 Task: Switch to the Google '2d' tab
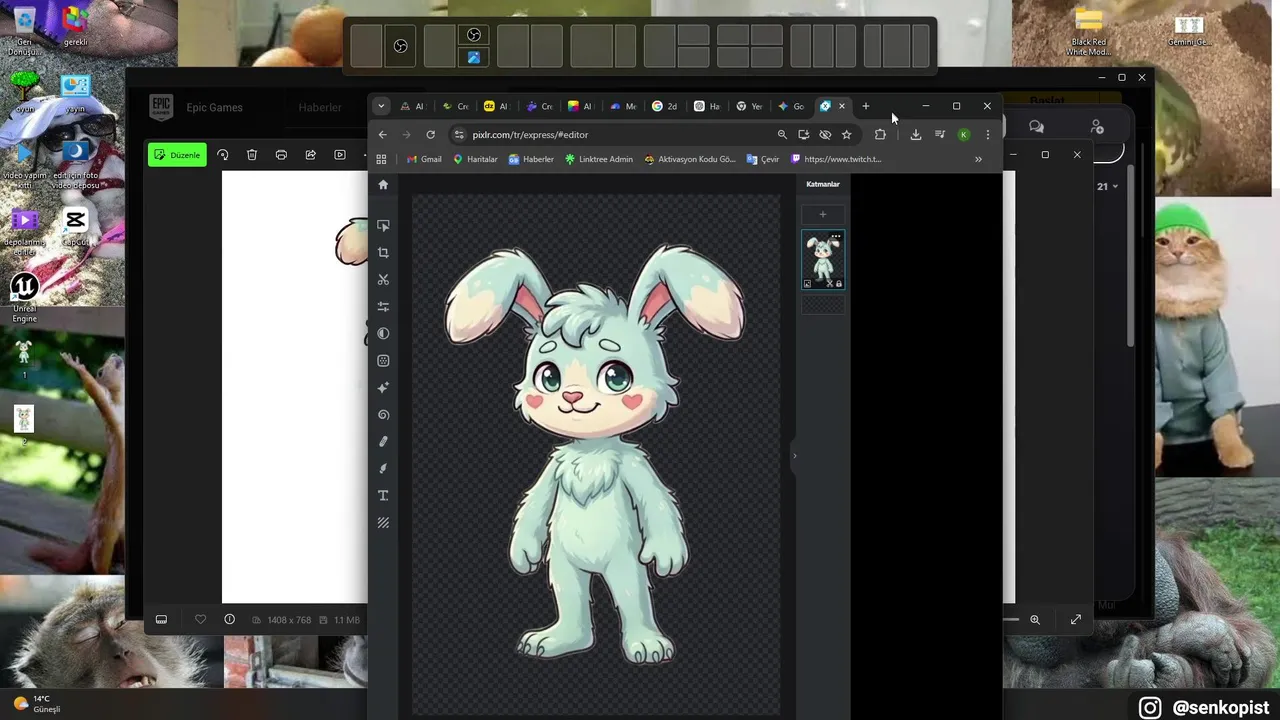[x=665, y=106]
